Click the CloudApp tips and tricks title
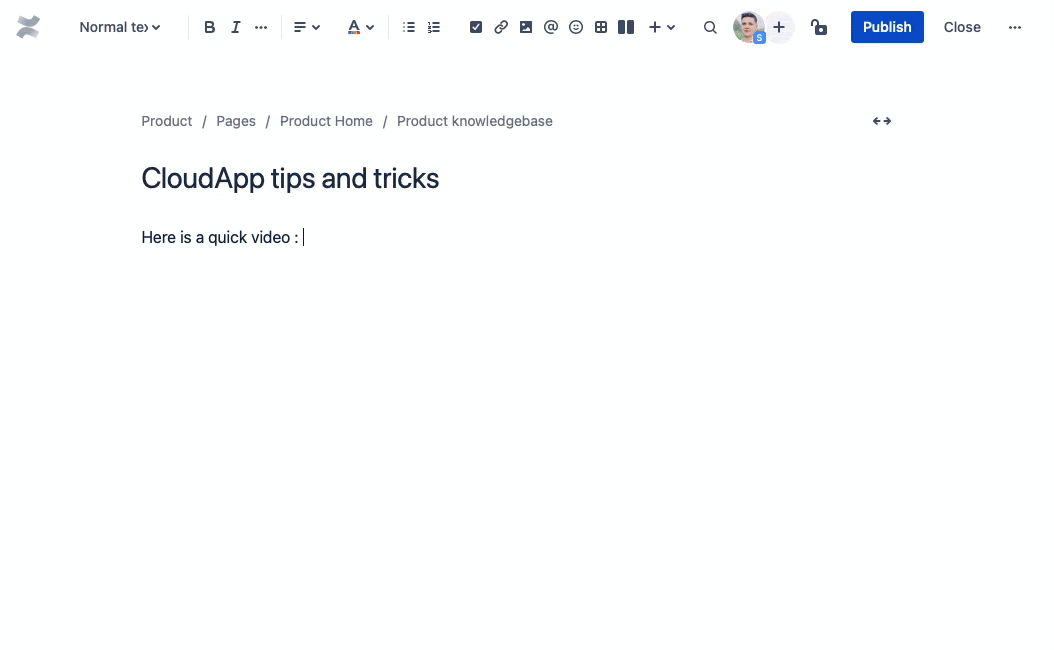1054x650 pixels. tap(290, 178)
